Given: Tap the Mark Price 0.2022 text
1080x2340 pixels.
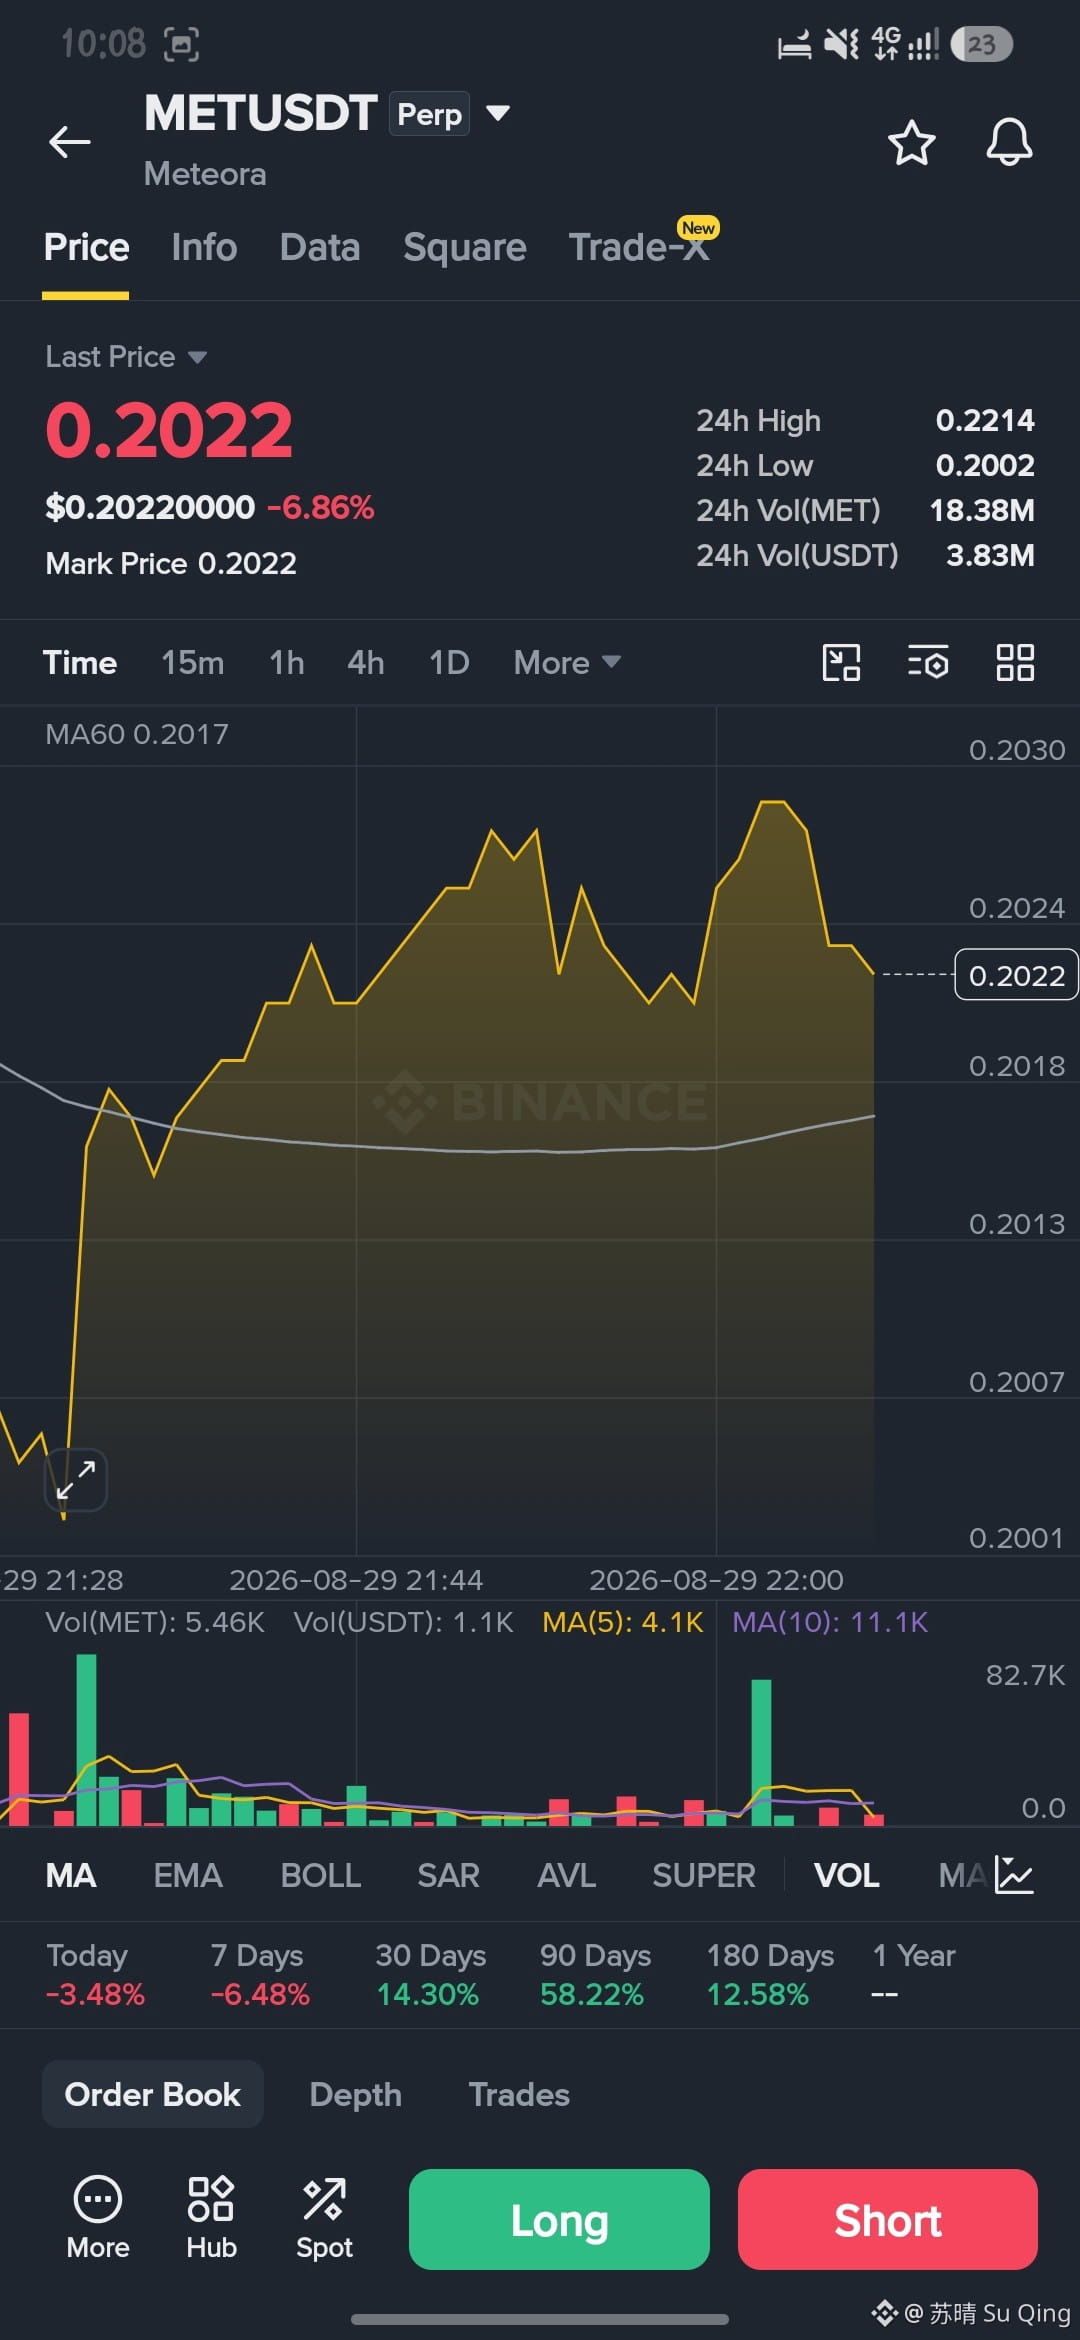Looking at the screenshot, I should 171,563.
